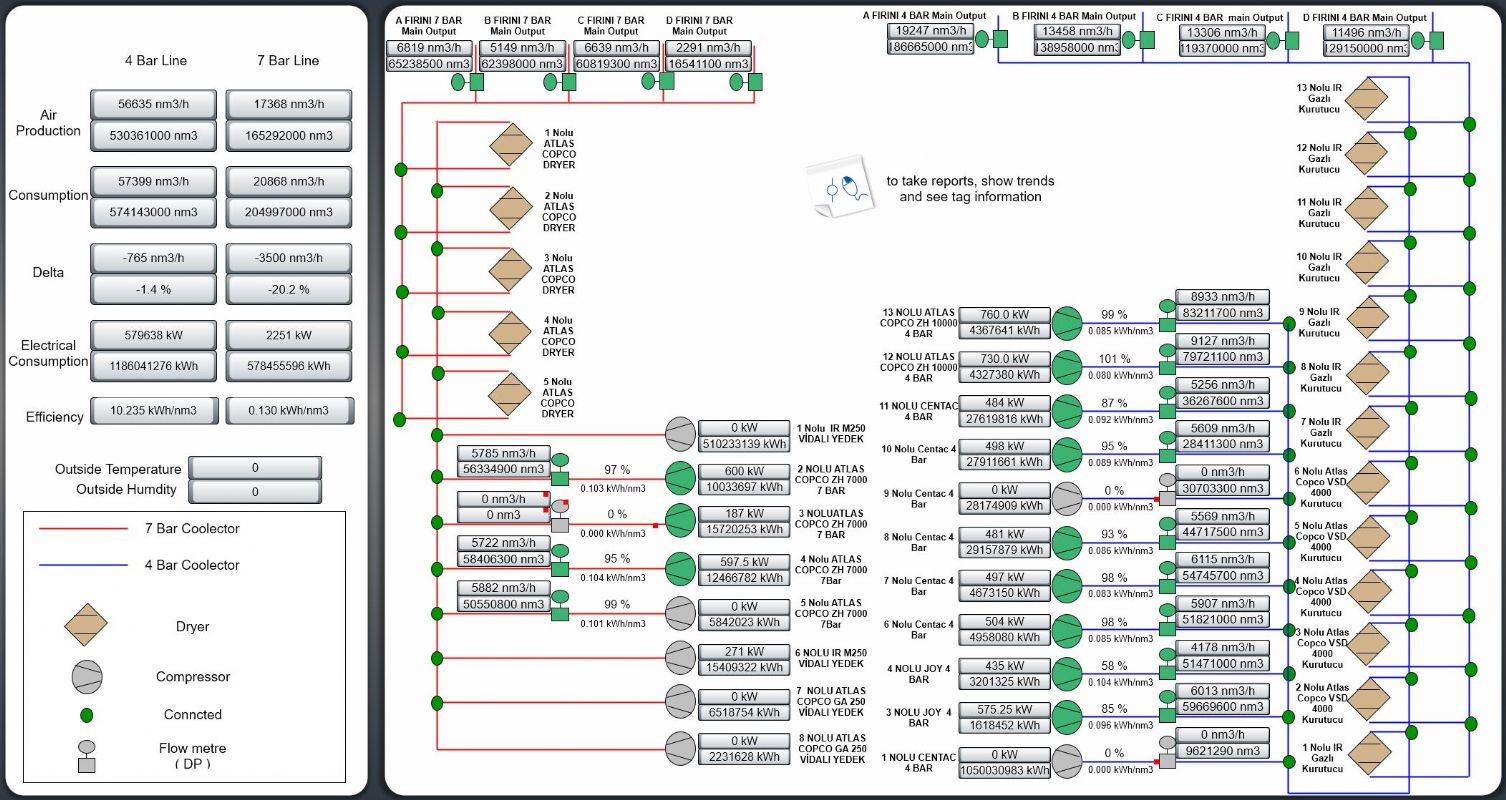1506x800 pixels.
Task: Select the D FIRINI 4 BAR Main Output flow meter
Action: tap(1428, 40)
